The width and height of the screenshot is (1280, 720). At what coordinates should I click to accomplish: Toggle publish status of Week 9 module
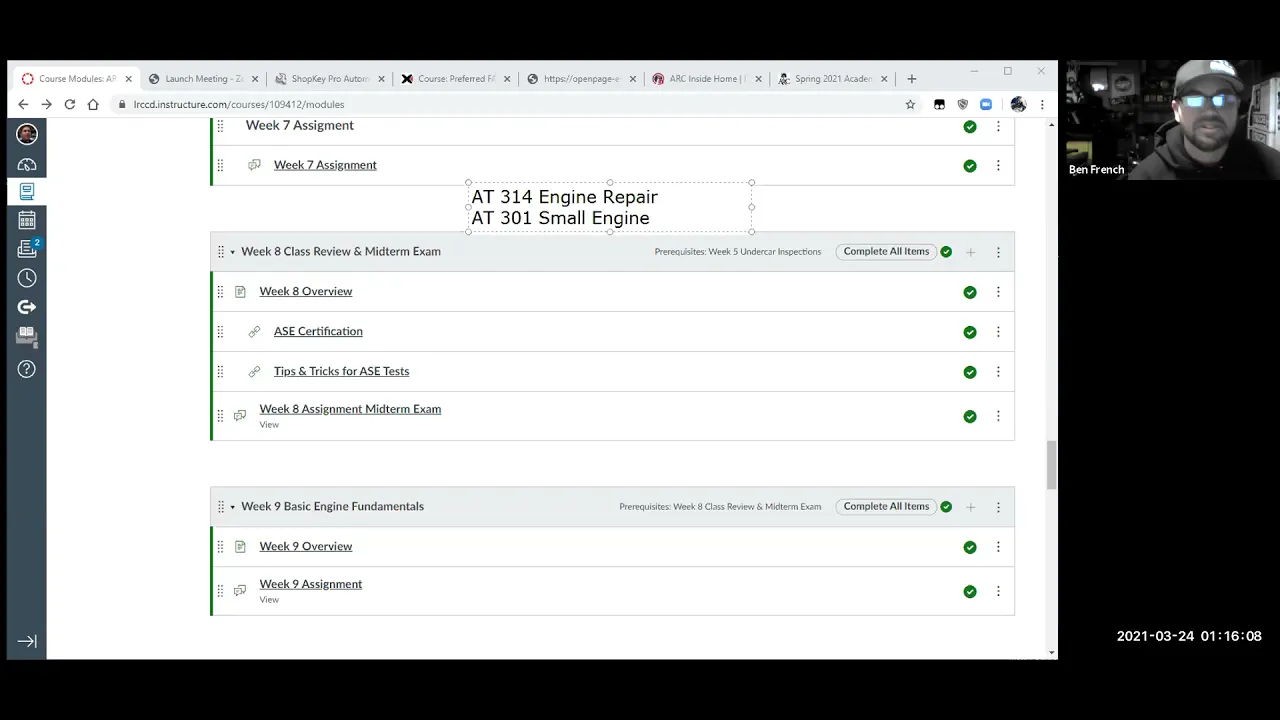946,507
